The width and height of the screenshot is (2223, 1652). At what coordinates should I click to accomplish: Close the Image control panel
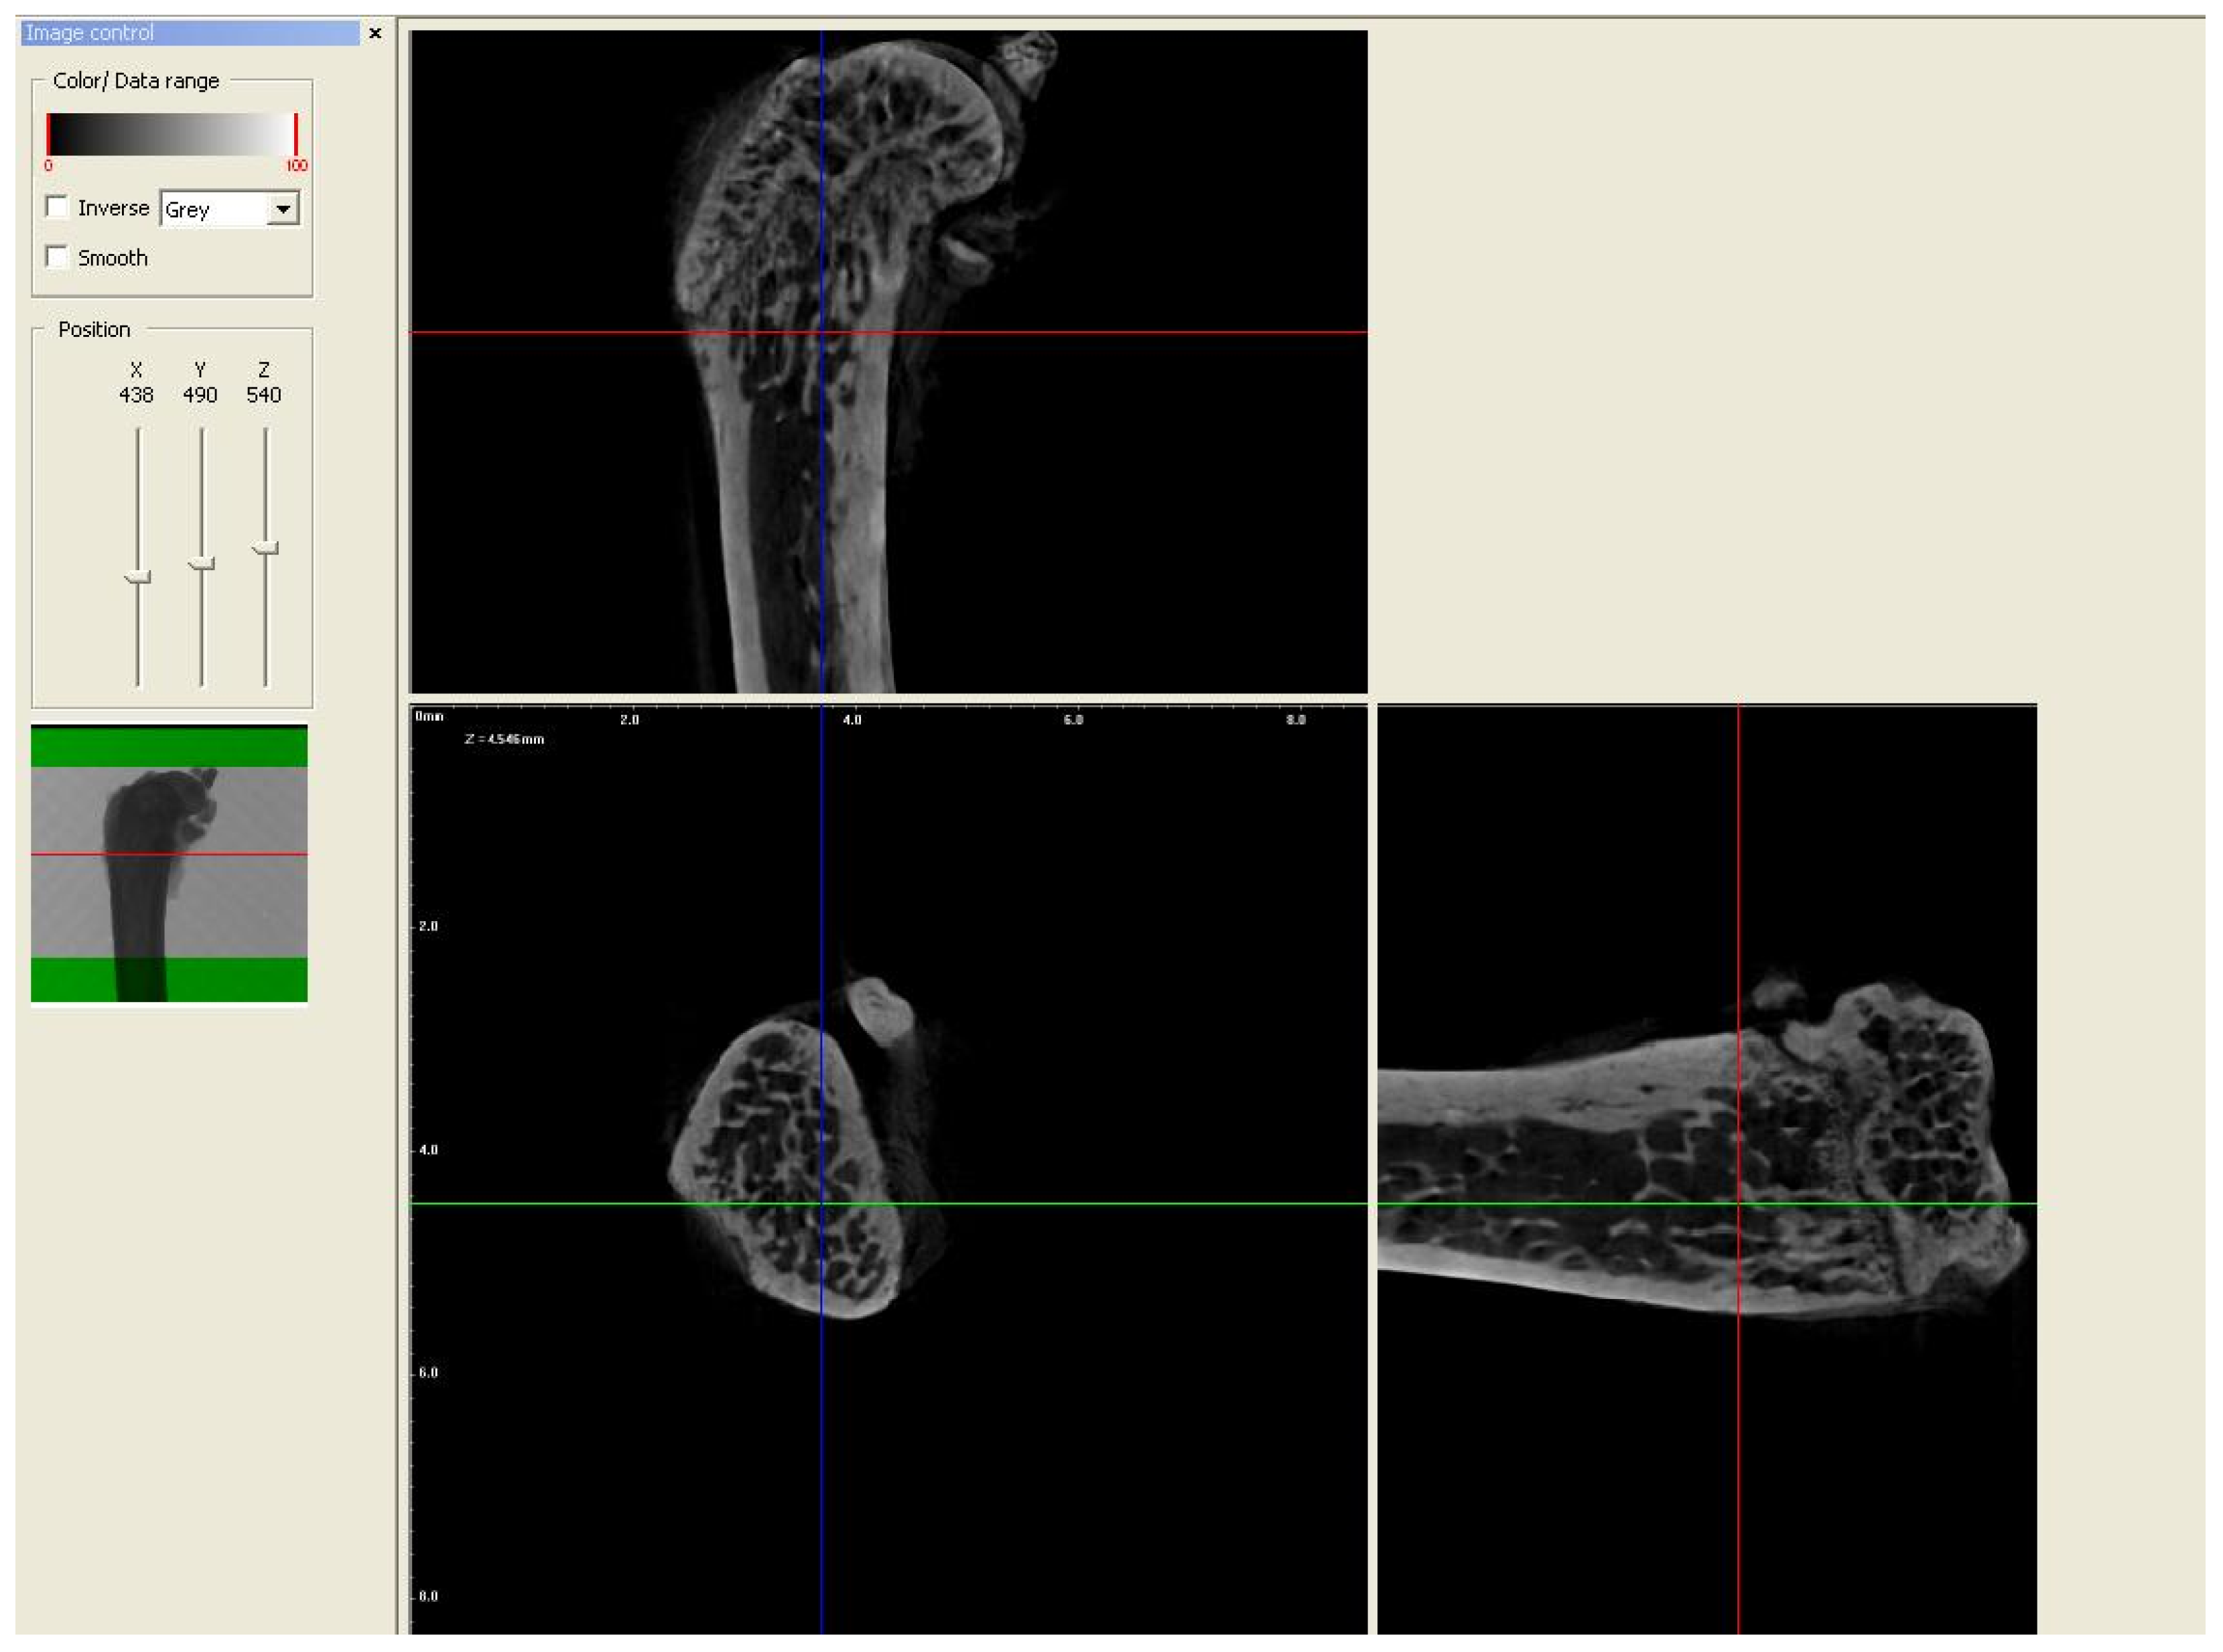click(x=375, y=33)
